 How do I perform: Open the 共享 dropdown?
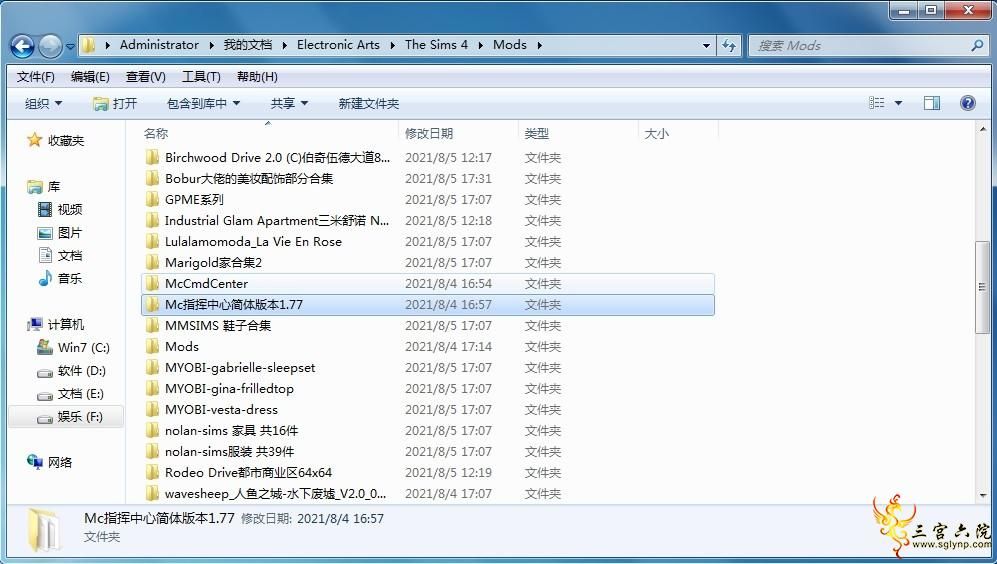[289, 104]
